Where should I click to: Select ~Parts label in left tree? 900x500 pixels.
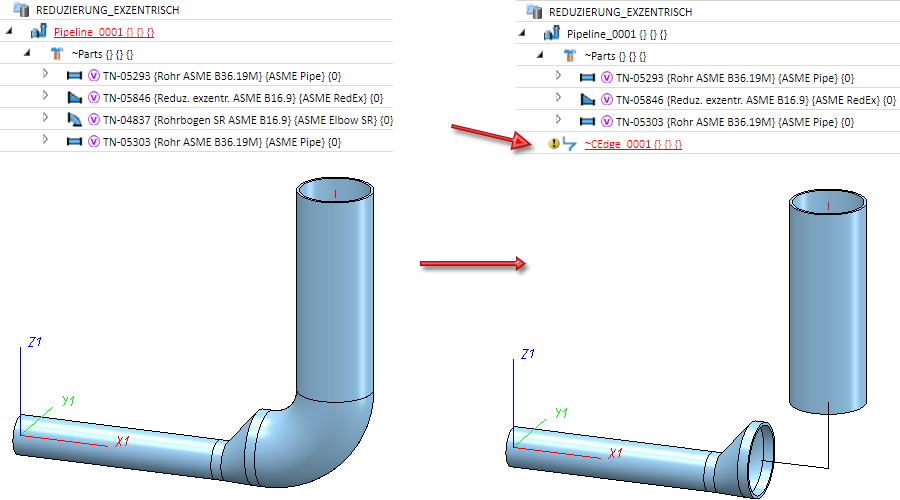(x=102, y=54)
